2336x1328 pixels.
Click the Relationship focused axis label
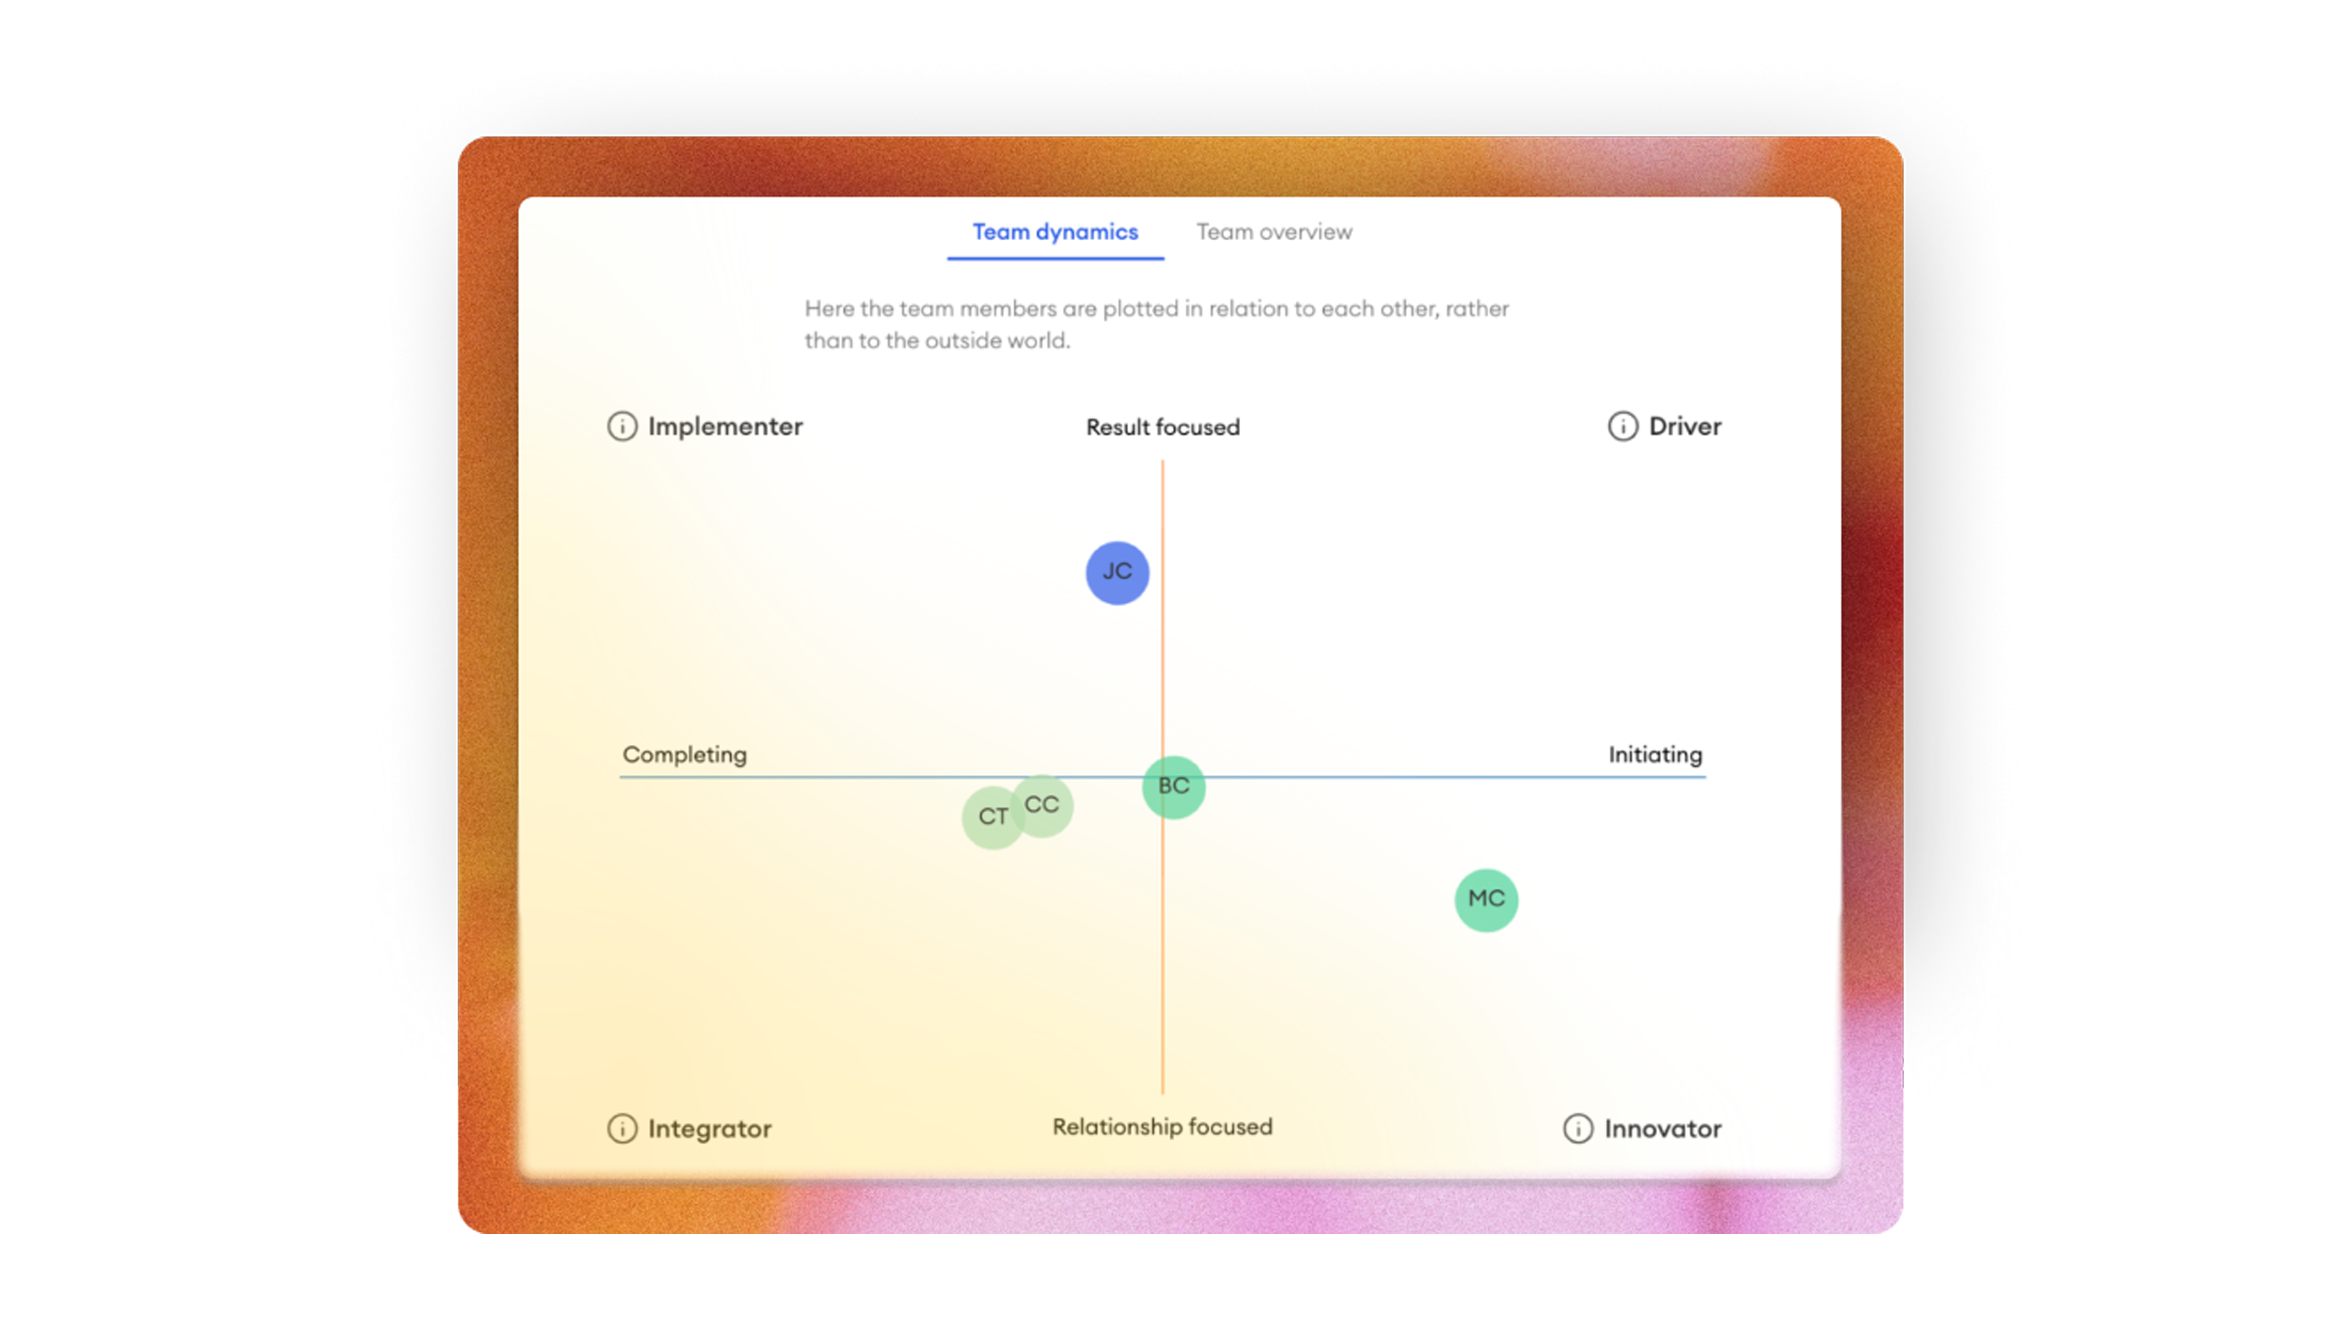pyautogui.click(x=1162, y=1127)
